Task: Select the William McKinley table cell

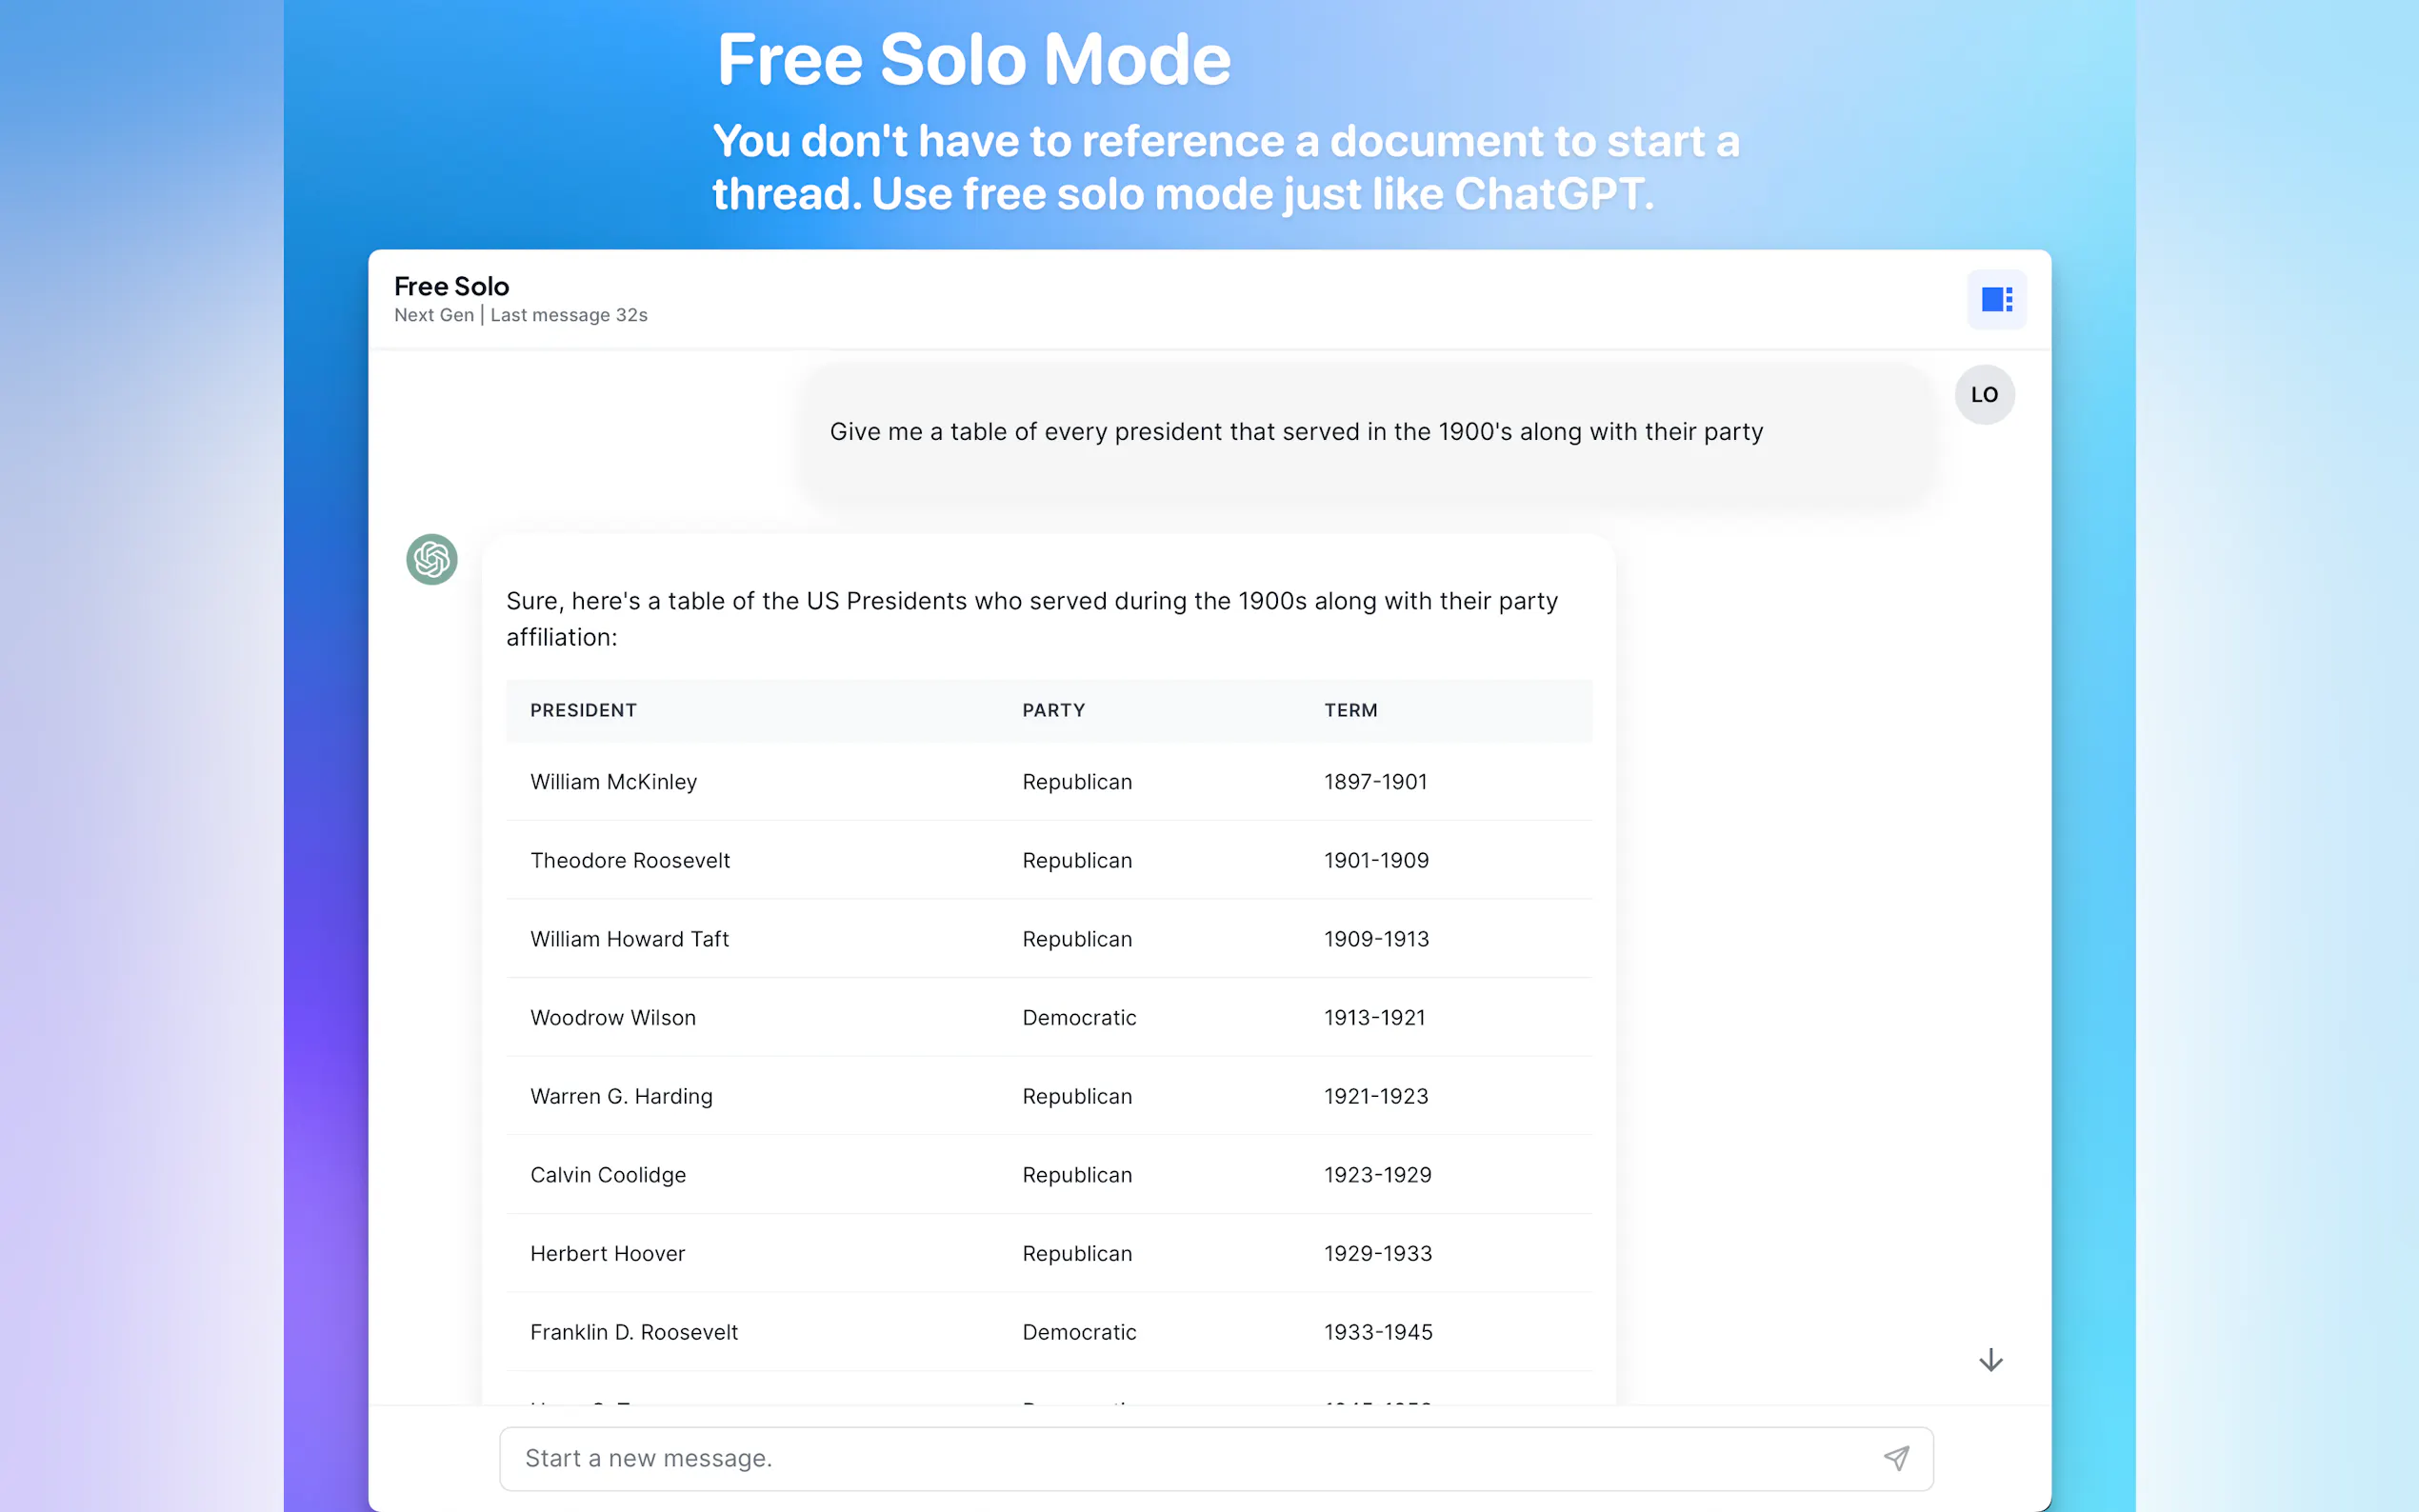Action: tap(613, 782)
